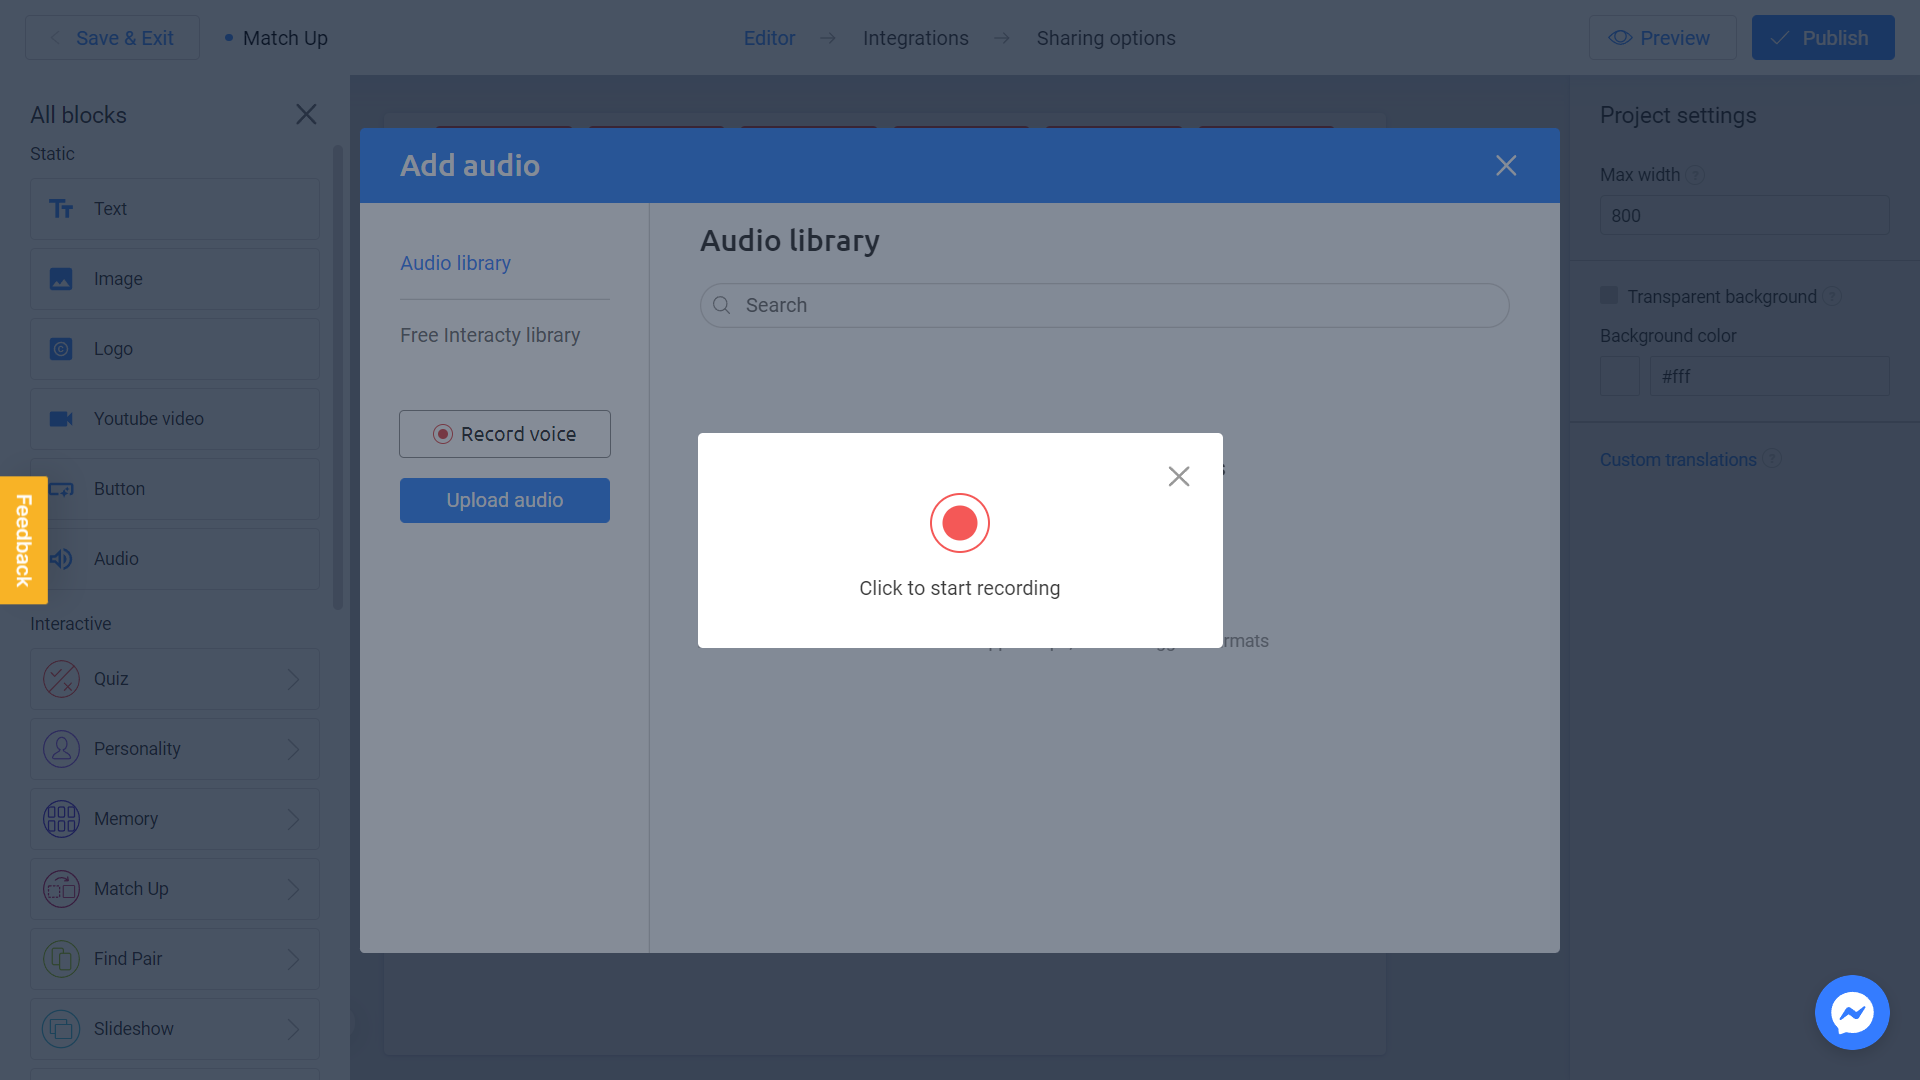Select the Free Interacty library option

pyautogui.click(x=489, y=335)
